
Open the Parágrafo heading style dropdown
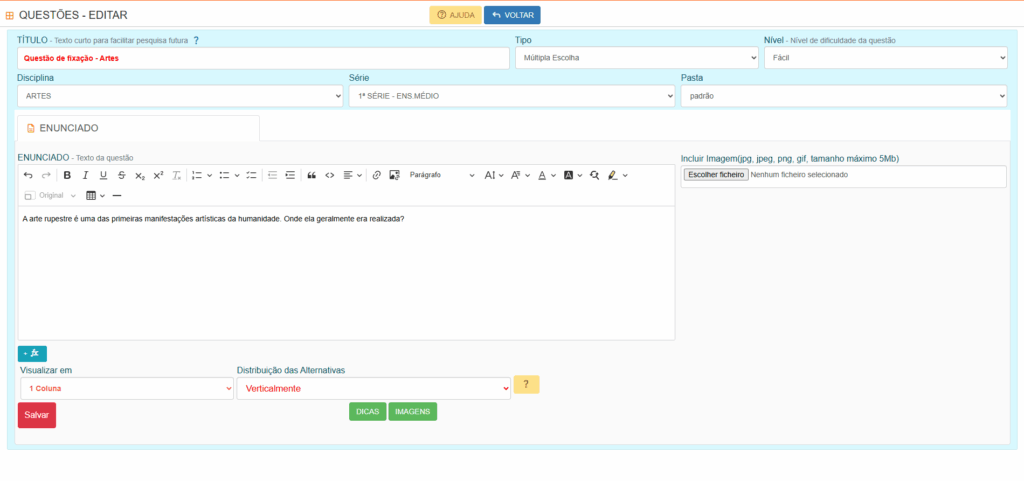click(441, 175)
